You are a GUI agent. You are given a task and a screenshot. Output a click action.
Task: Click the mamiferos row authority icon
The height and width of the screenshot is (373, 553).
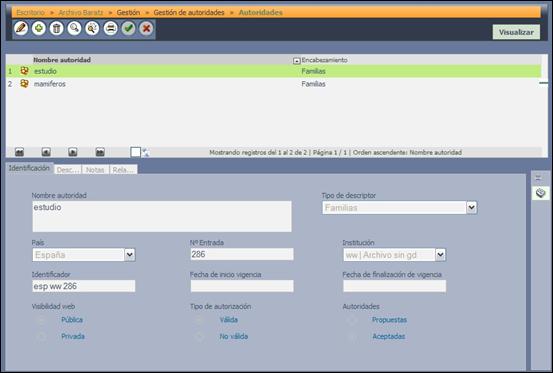point(24,84)
